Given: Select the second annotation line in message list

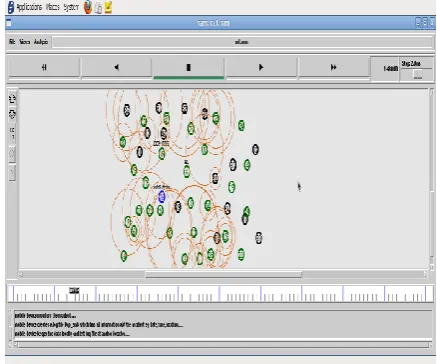Looking at the screenshot, I should point(99,324).
